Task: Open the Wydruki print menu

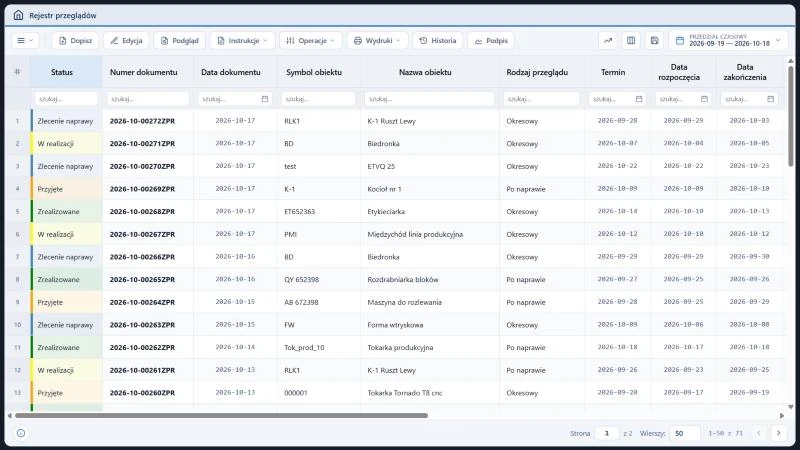Action: [377, 40]
